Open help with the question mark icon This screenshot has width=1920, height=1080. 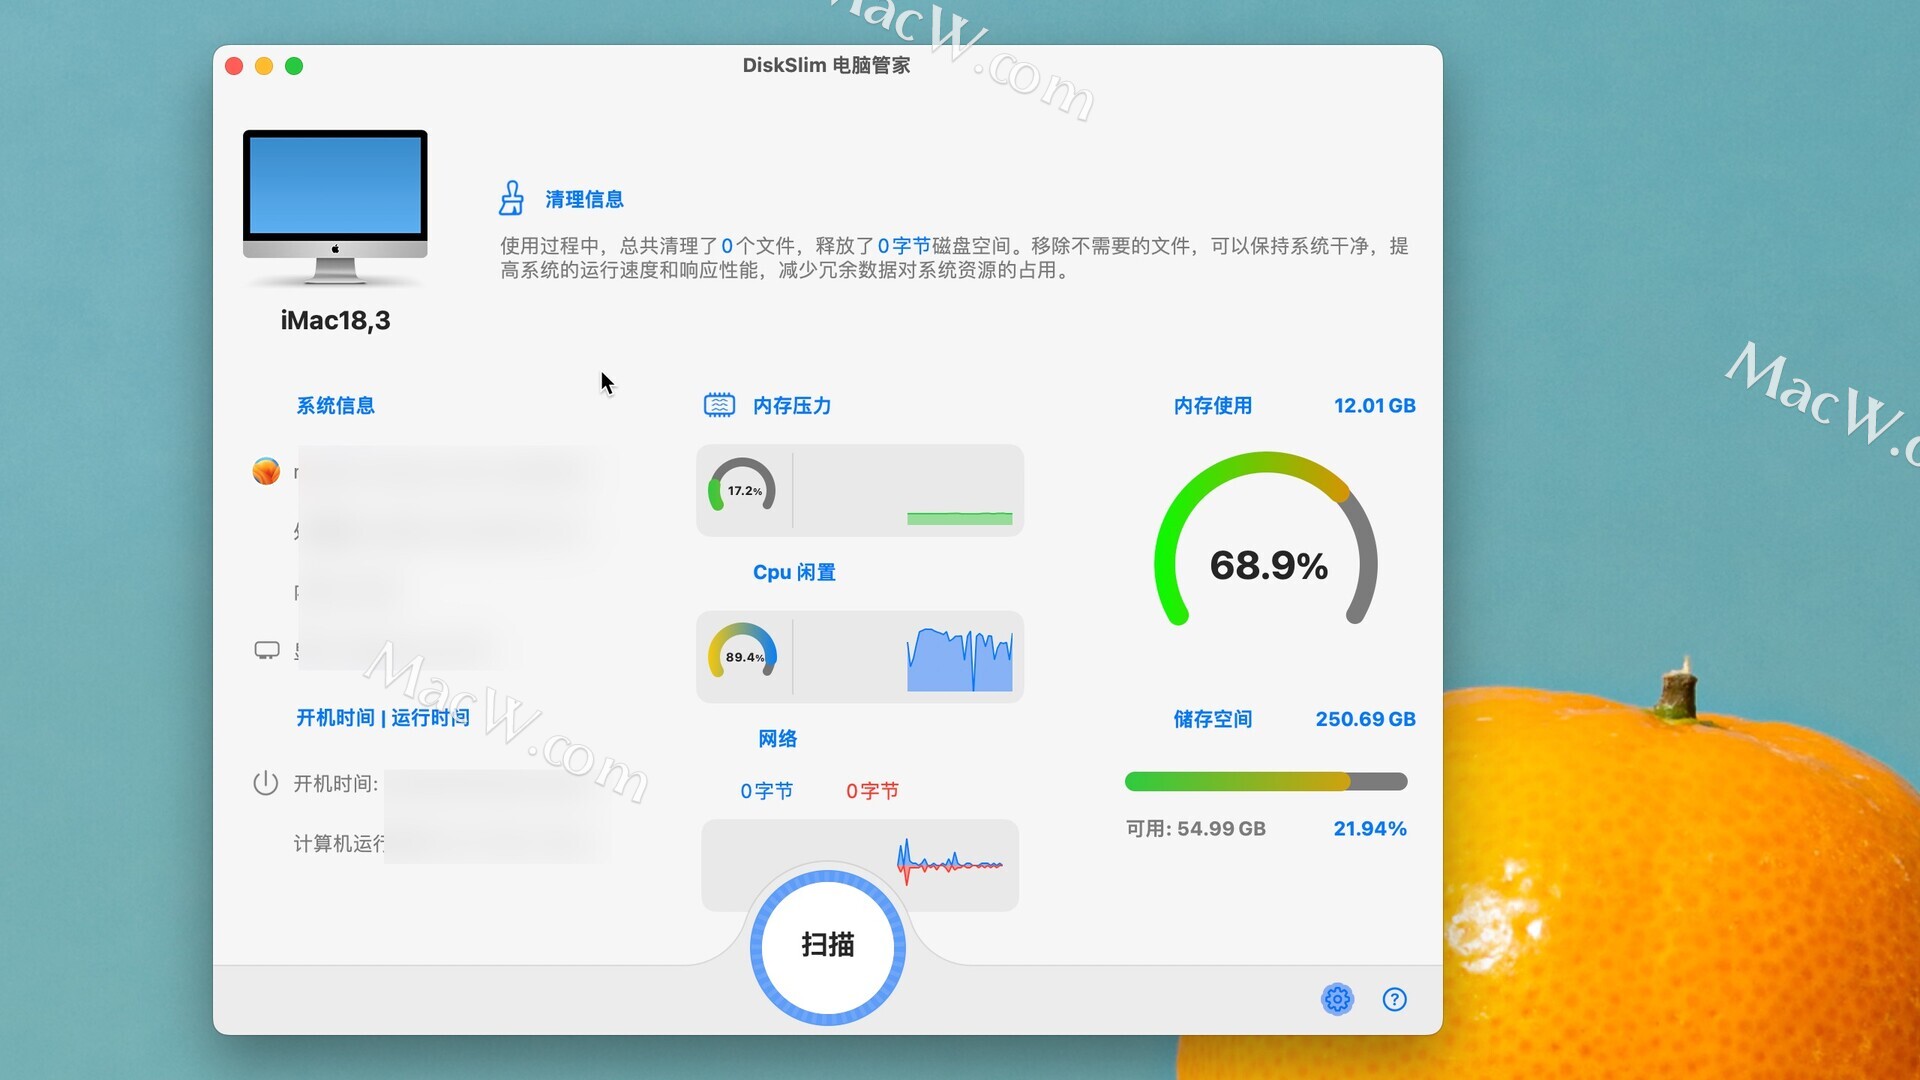click(1394, 999)
